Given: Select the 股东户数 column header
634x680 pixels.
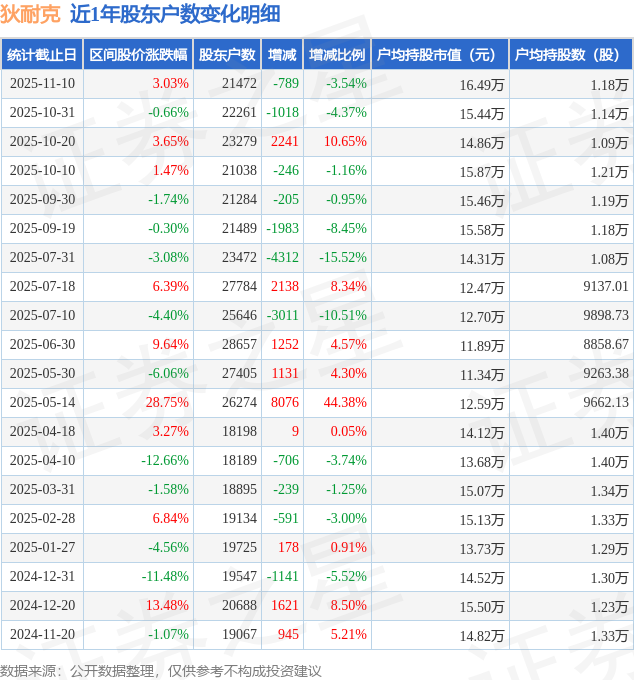Looking at the screenshot, I should (x=227, y=55).
